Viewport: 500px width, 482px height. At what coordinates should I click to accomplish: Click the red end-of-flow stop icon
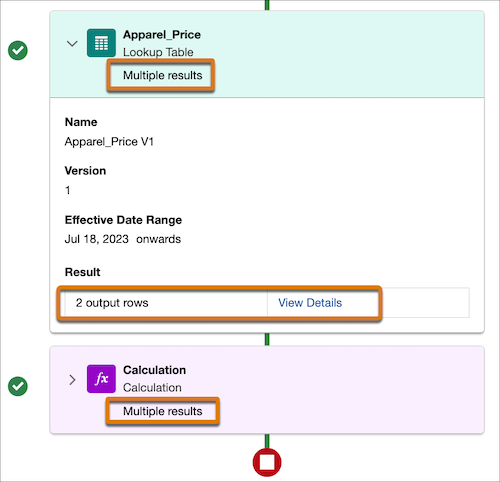coord(267,462)
